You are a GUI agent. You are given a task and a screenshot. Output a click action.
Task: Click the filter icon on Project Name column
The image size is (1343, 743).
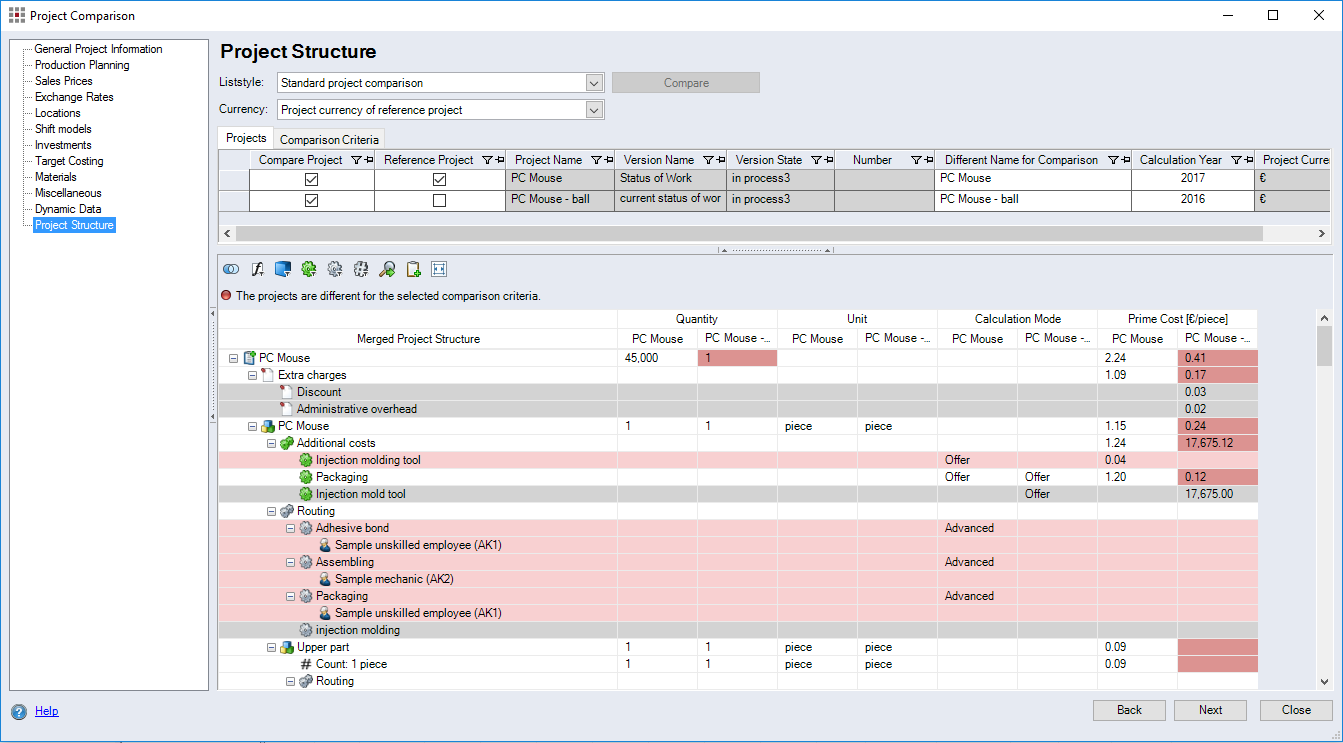coord(596,160)
